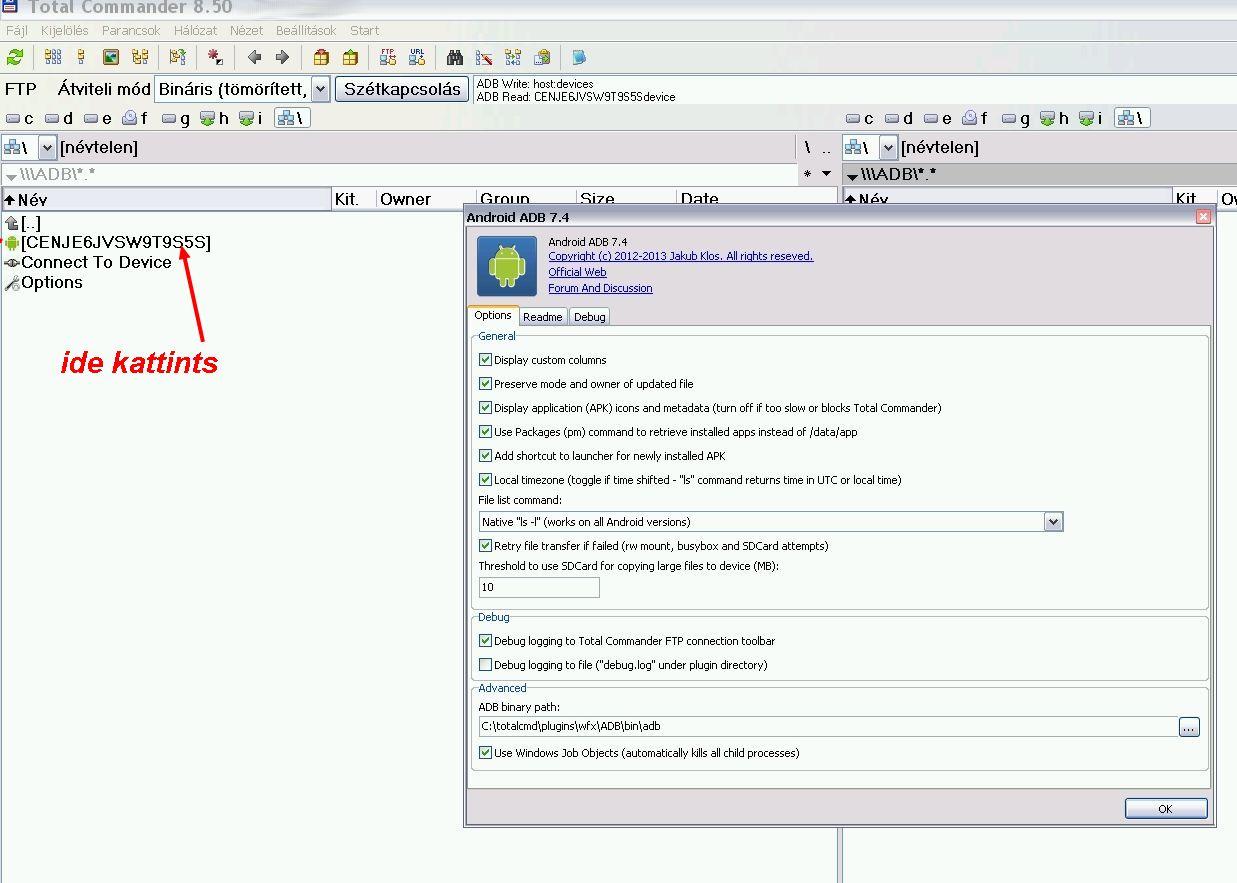Toggle Debug logging to FTP toolbar checkbox
This screenshot has width=1237, height=883.
[486, 641]
